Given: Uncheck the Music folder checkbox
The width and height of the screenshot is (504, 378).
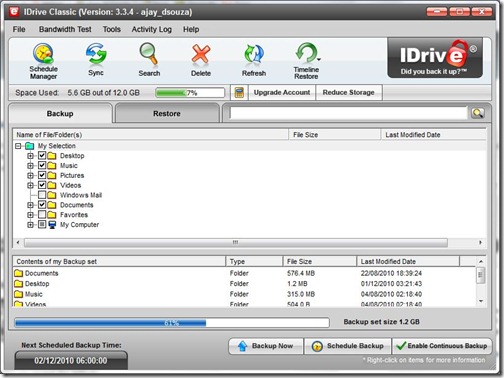Looking at the screenshot, I should point(42,165).
